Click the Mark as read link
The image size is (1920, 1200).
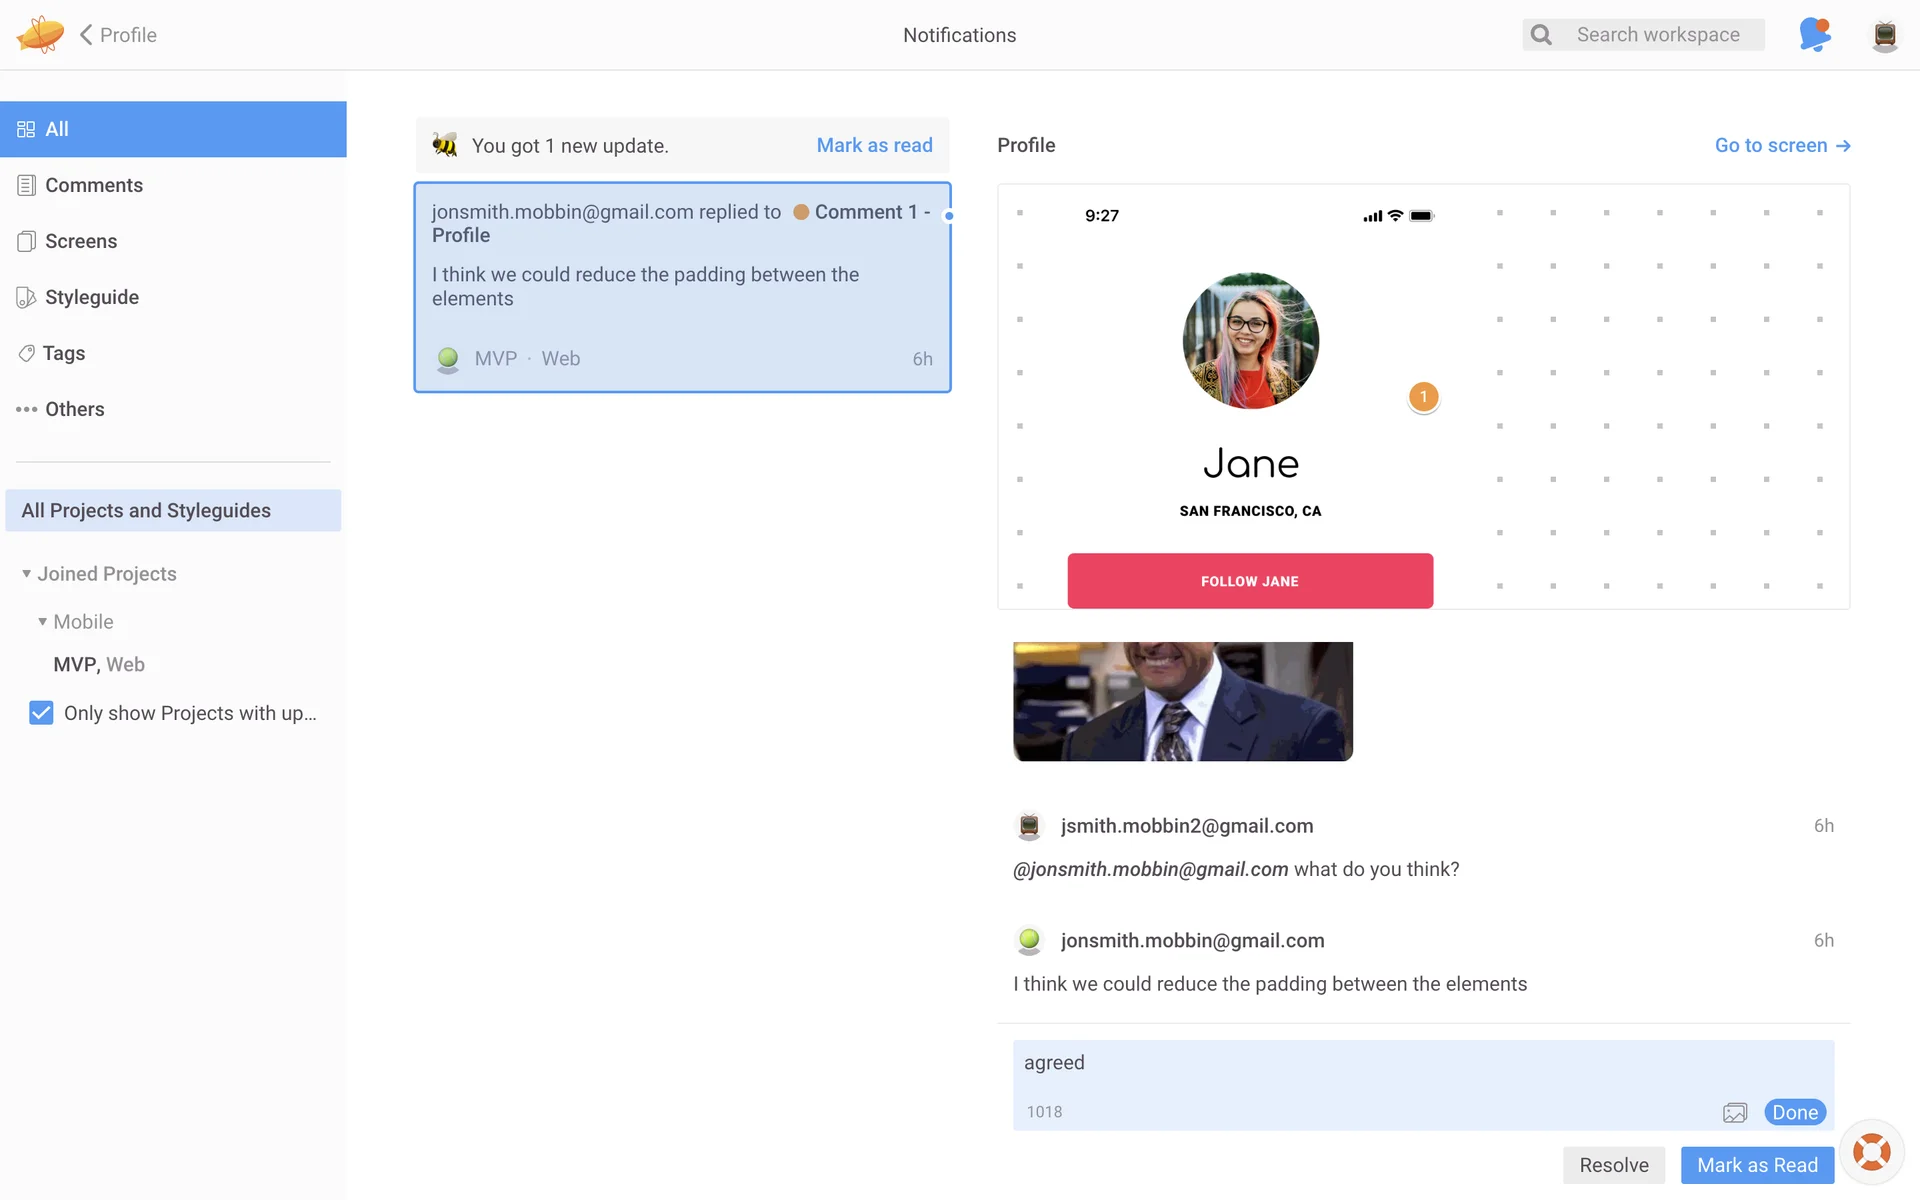(874, 145)
